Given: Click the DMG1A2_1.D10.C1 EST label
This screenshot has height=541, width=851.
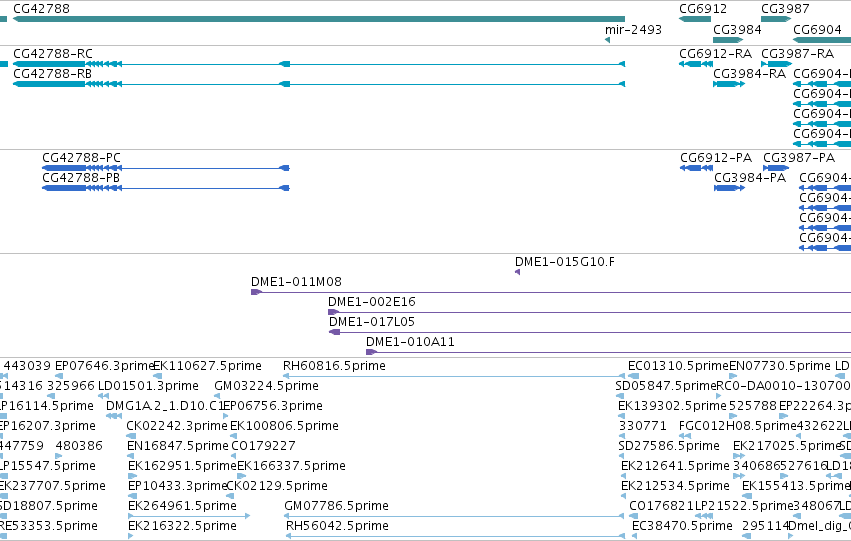Looking at the screenshot, I should click(165, 406).
